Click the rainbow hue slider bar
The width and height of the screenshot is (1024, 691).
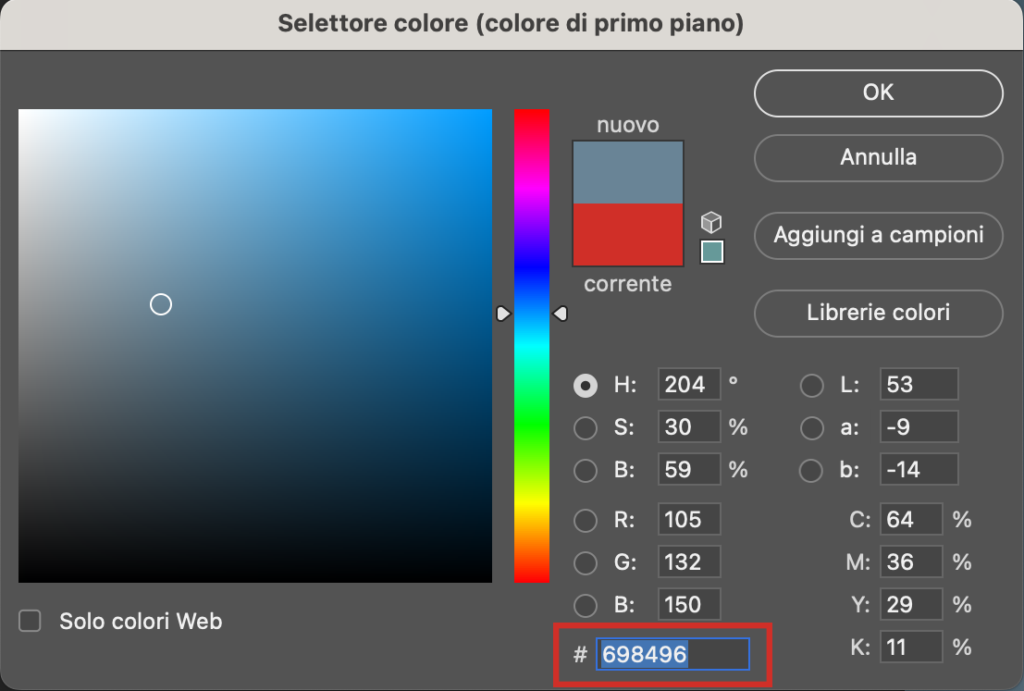532,450
